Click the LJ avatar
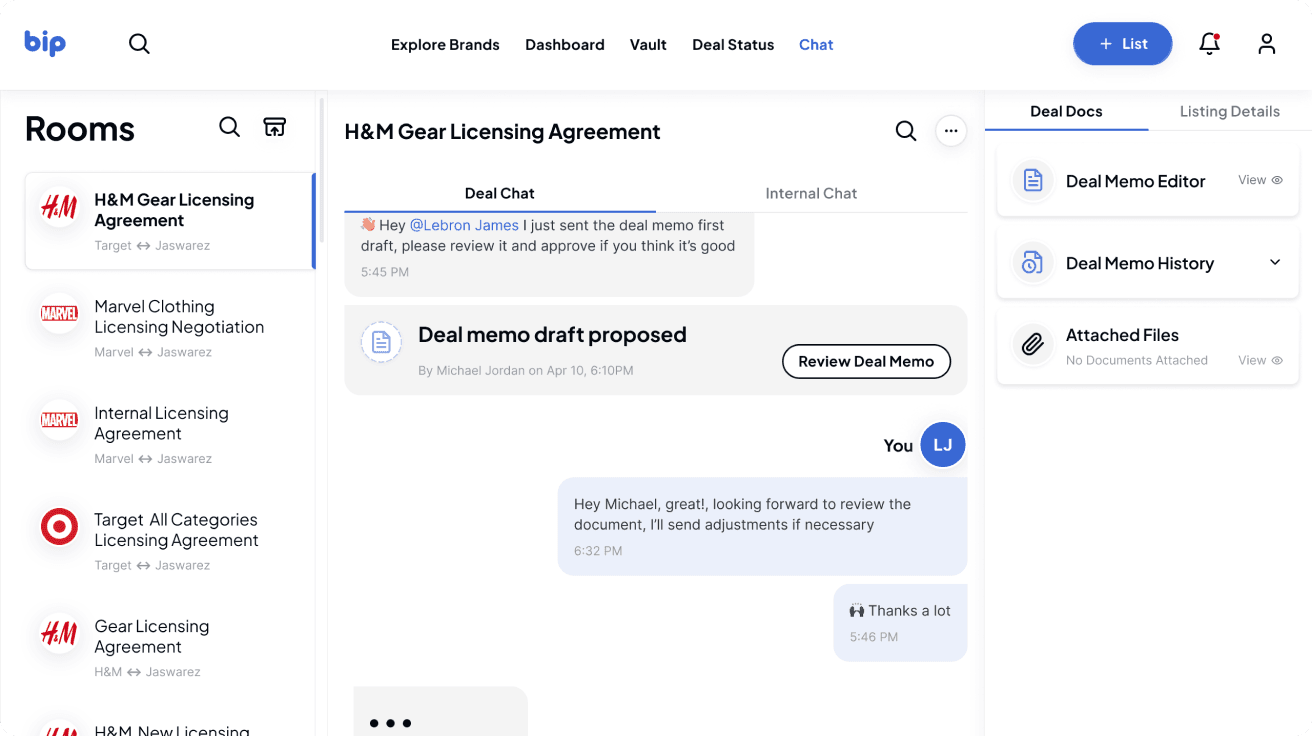The height and width of the screenshot is (736, 1312). click(x=943, y=445)
